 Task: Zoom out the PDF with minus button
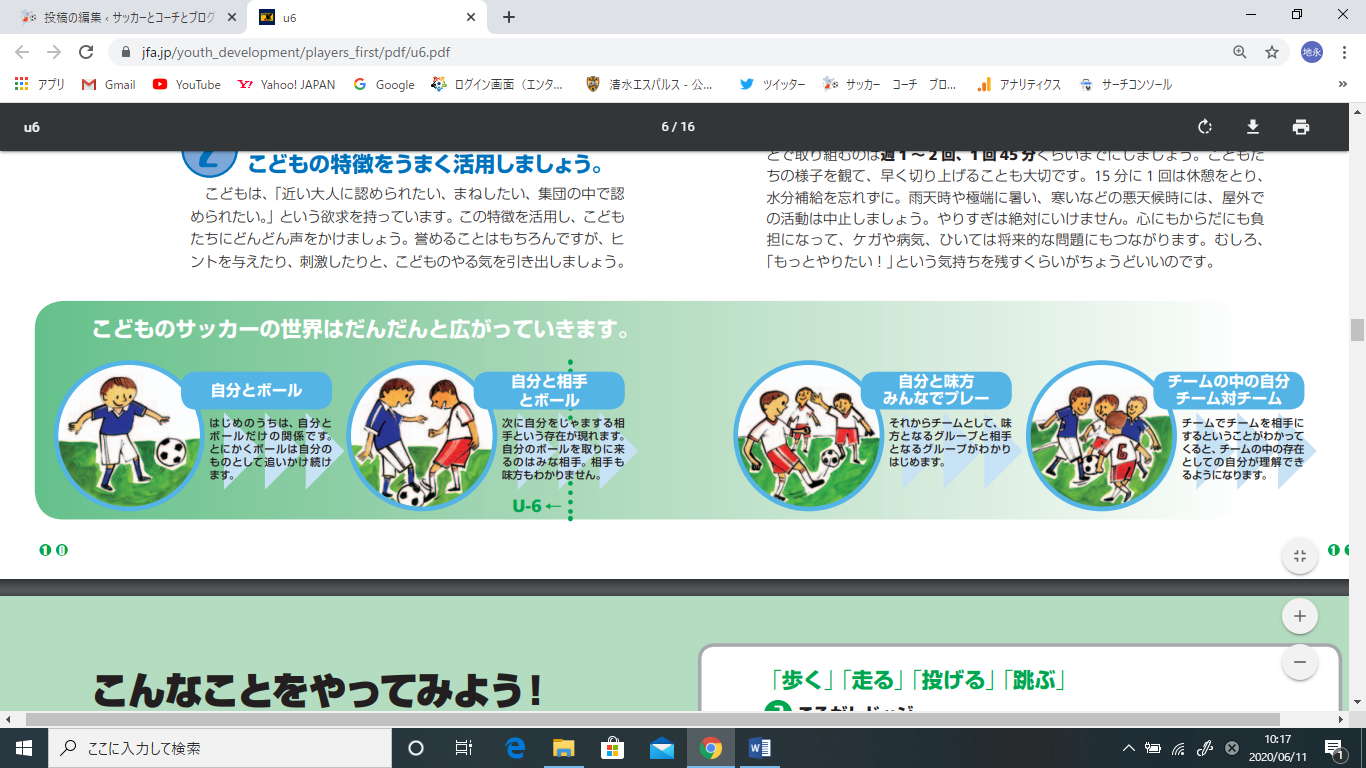pyautogui.click(x=1299, y=661)
